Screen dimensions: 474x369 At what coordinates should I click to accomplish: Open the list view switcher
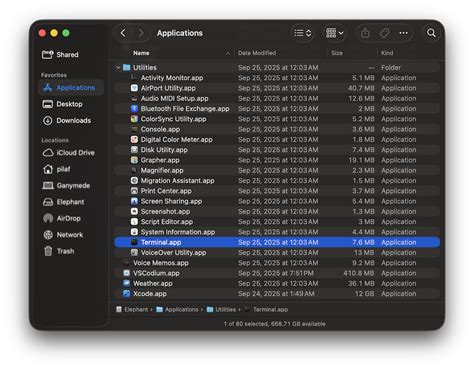[x=302, y=33]
